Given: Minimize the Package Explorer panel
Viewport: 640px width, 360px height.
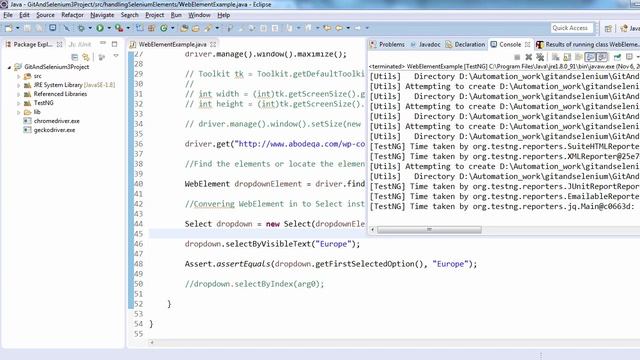Looking at the screenshot, I should click(x=103, y=43).
